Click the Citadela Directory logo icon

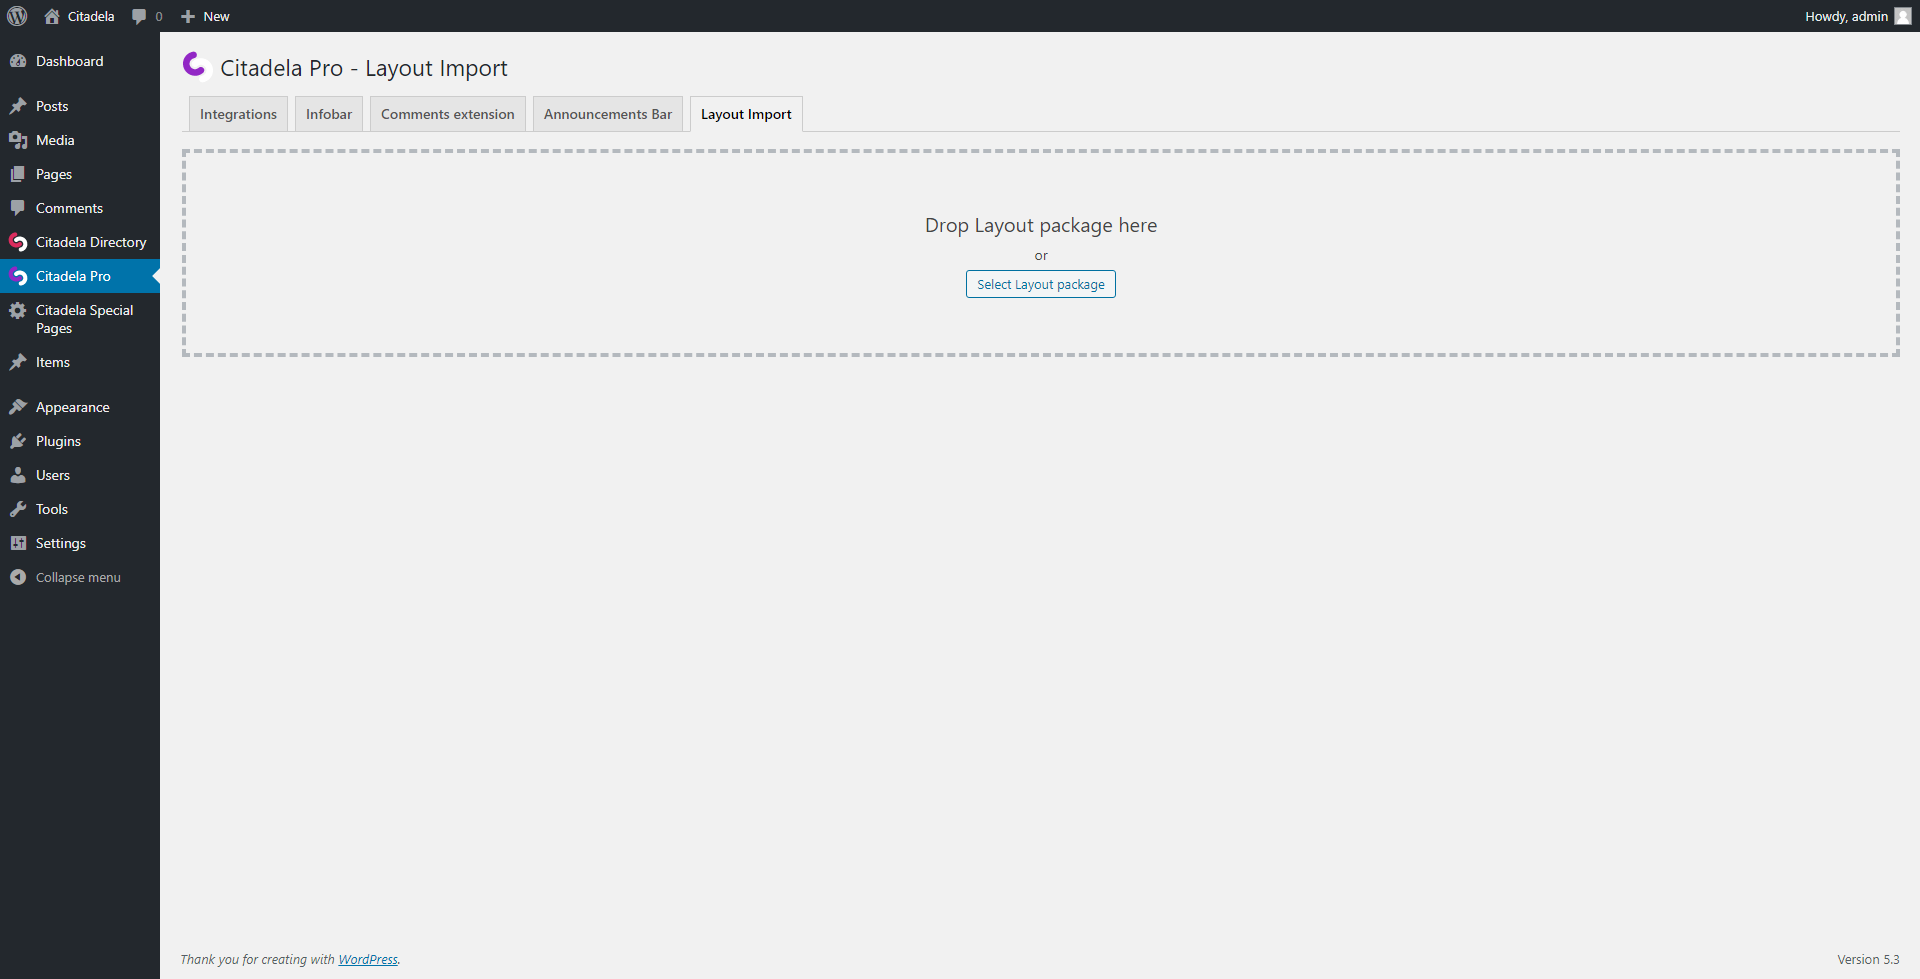pos(18,242)
